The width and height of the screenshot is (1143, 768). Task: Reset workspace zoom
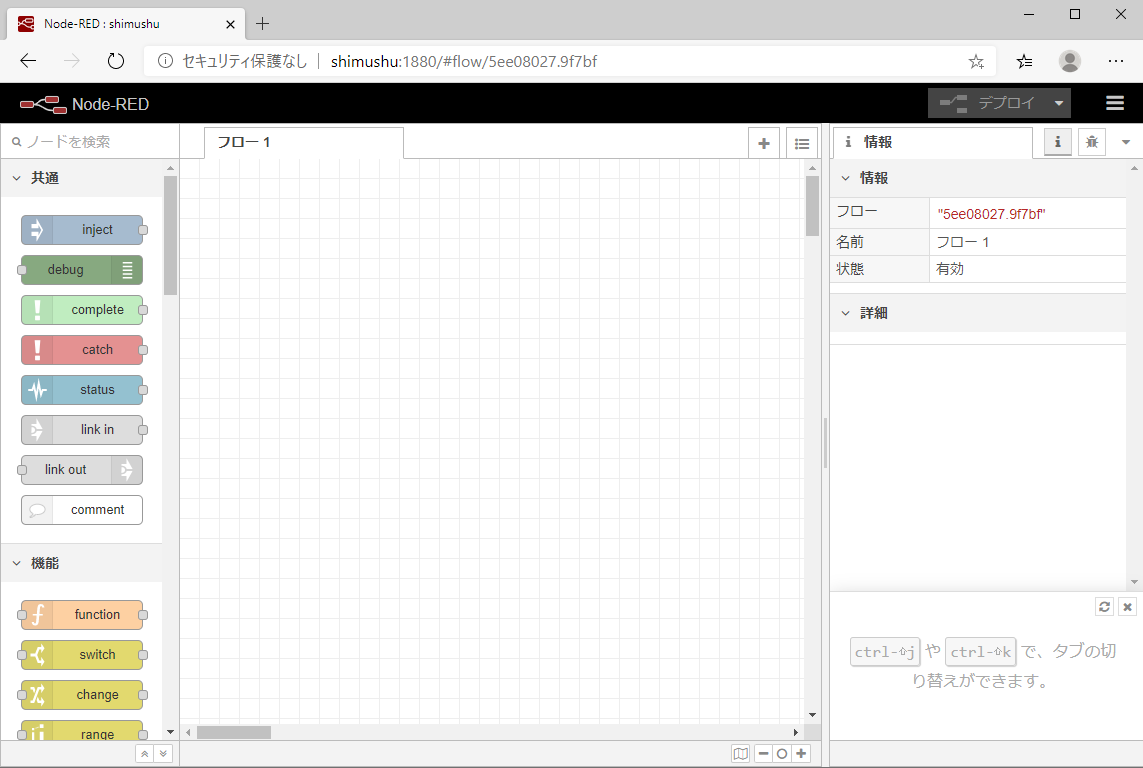click(782, 753)
